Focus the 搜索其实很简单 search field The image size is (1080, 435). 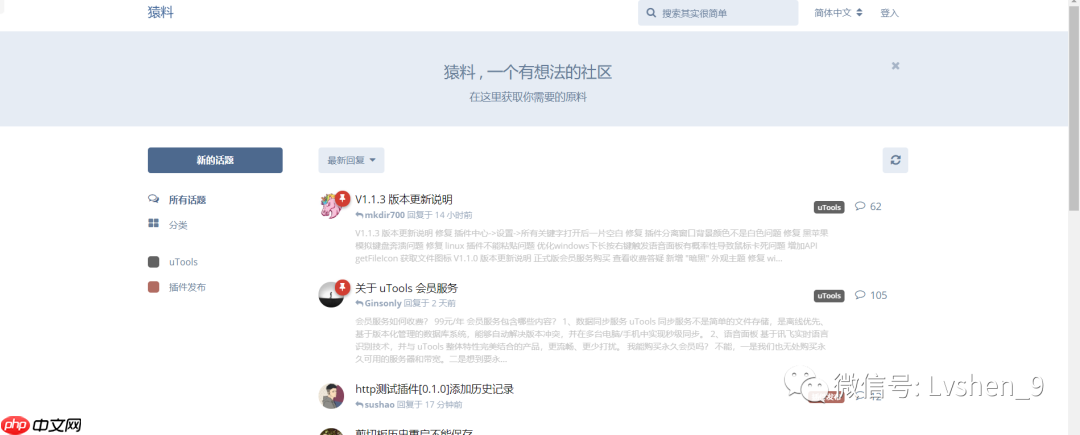(x=720, y=13)
